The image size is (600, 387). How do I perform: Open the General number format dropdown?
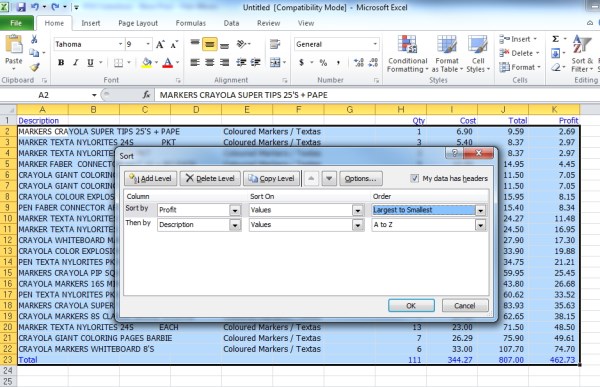pos(375,44)
